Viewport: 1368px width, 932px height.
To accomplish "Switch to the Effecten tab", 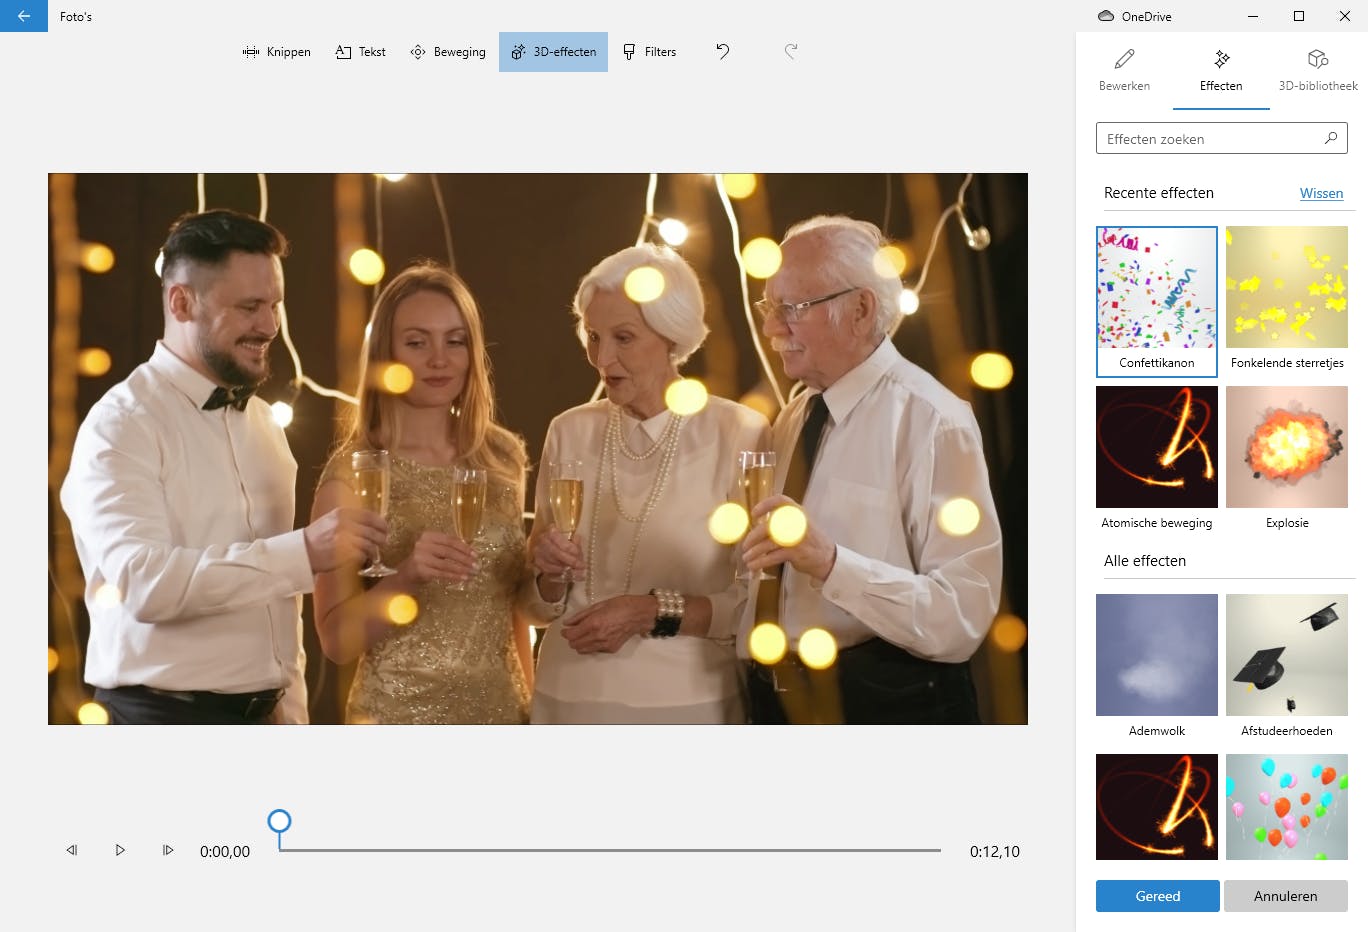I will [x=1221, y=70].
